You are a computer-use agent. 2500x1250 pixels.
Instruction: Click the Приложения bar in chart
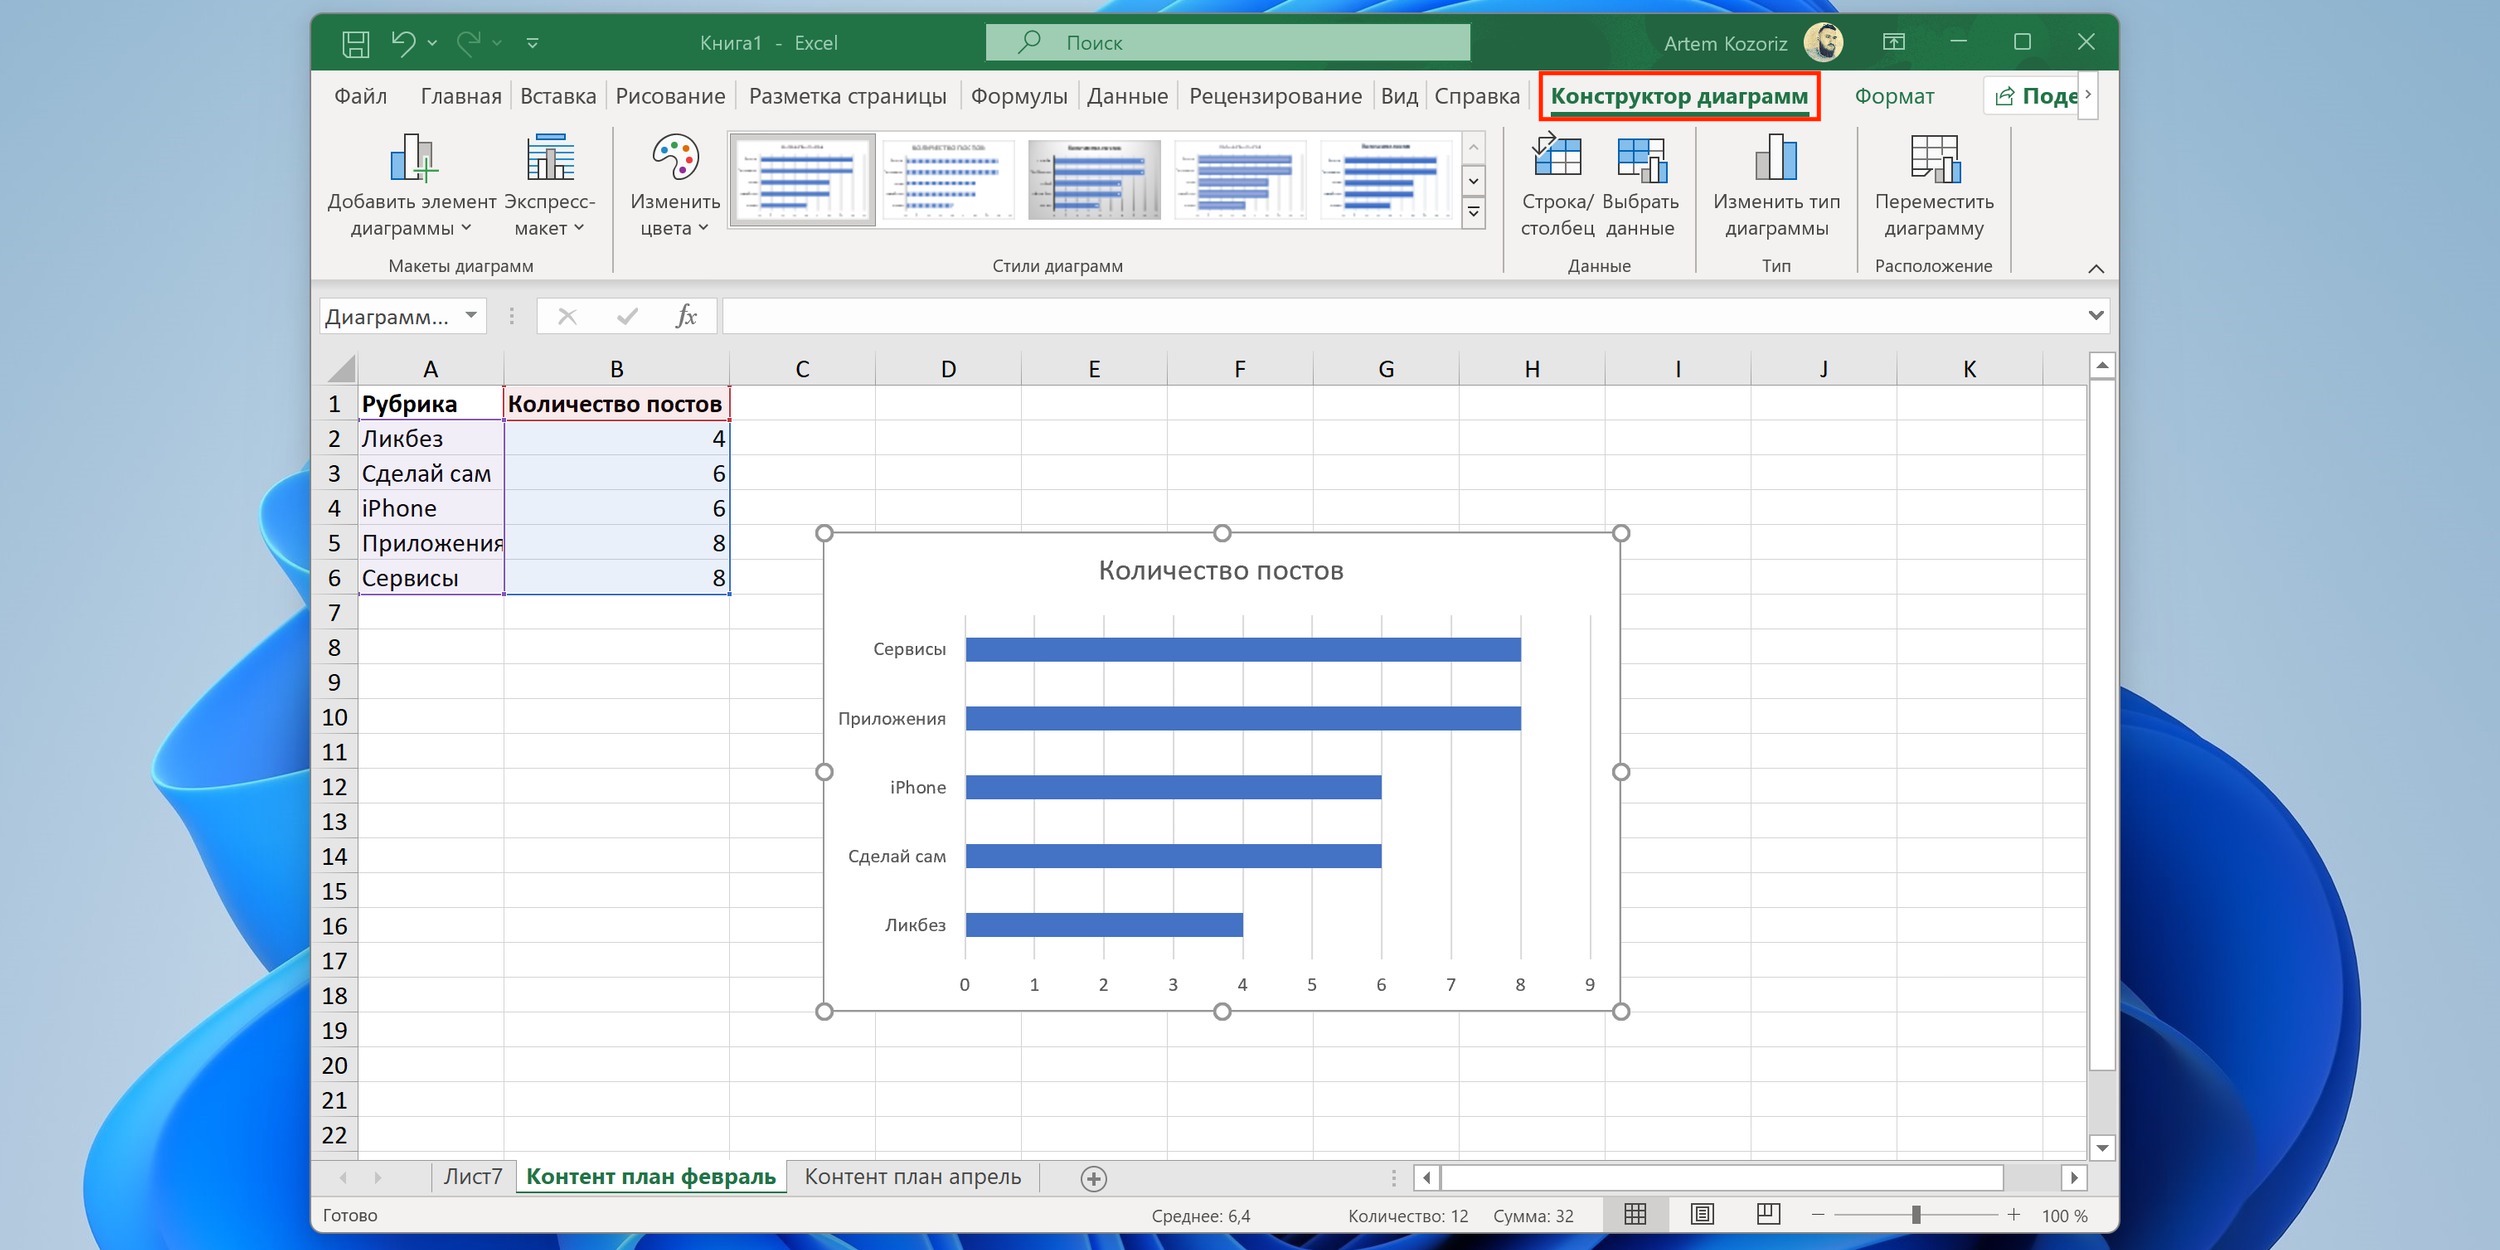tap(1243, 718)
